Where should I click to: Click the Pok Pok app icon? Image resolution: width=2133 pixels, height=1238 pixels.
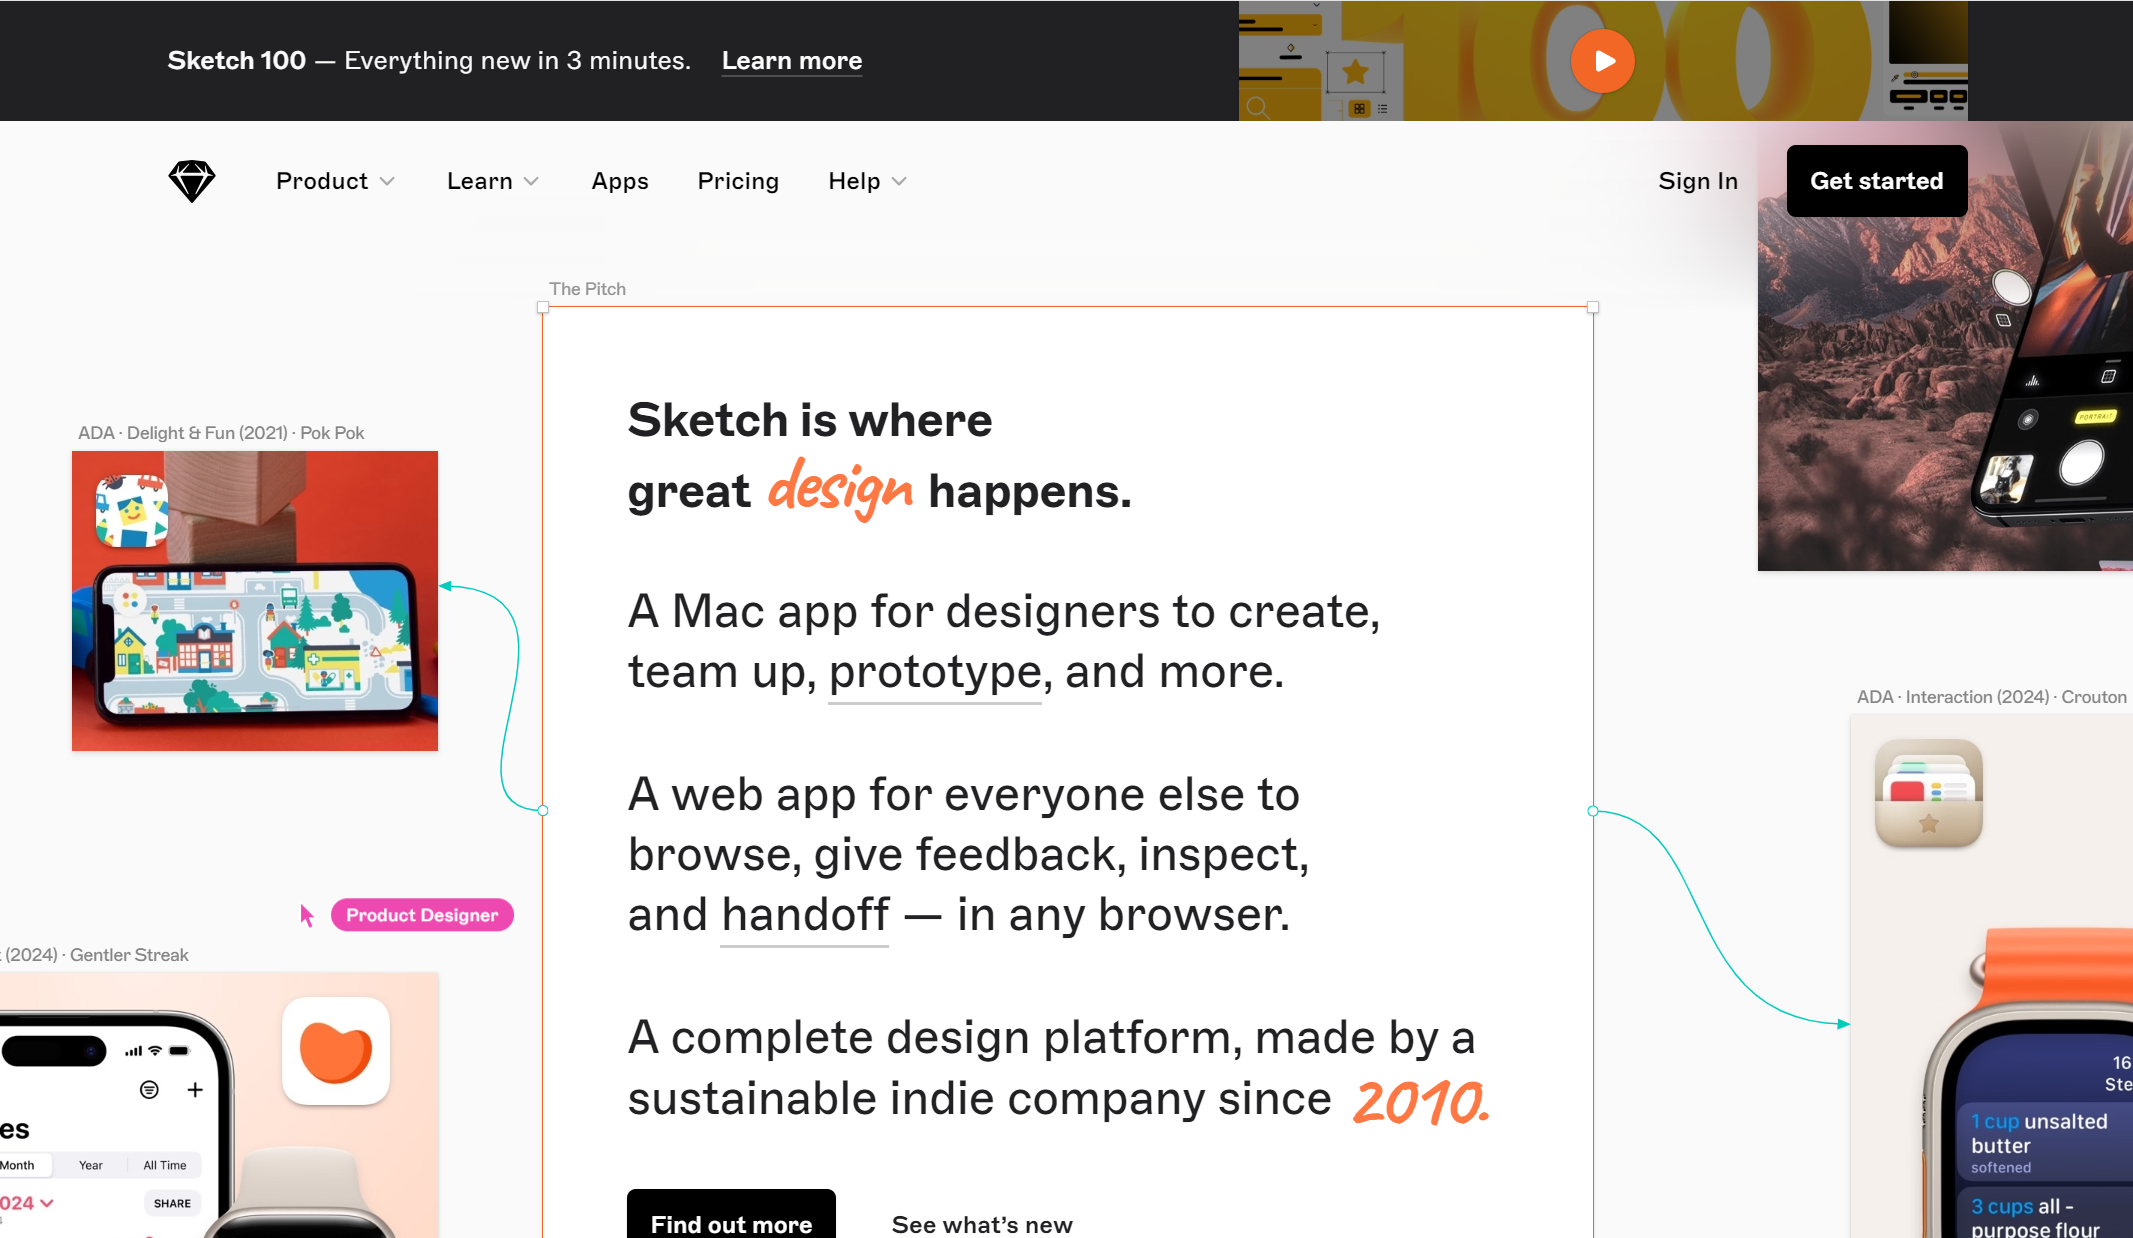tap(132, 511)
